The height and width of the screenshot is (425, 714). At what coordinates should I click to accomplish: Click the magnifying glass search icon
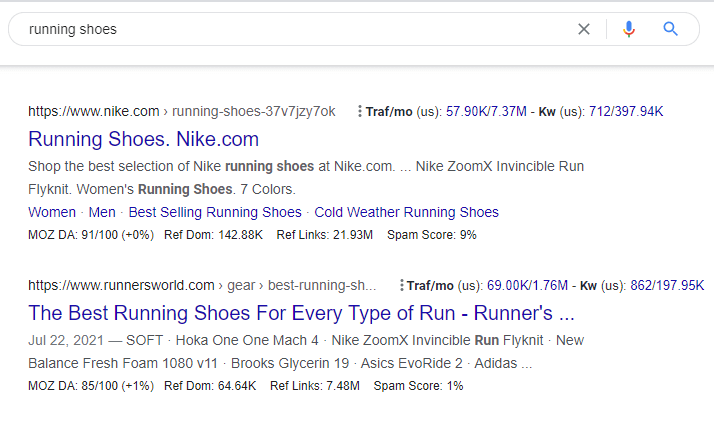click(671, 29)
